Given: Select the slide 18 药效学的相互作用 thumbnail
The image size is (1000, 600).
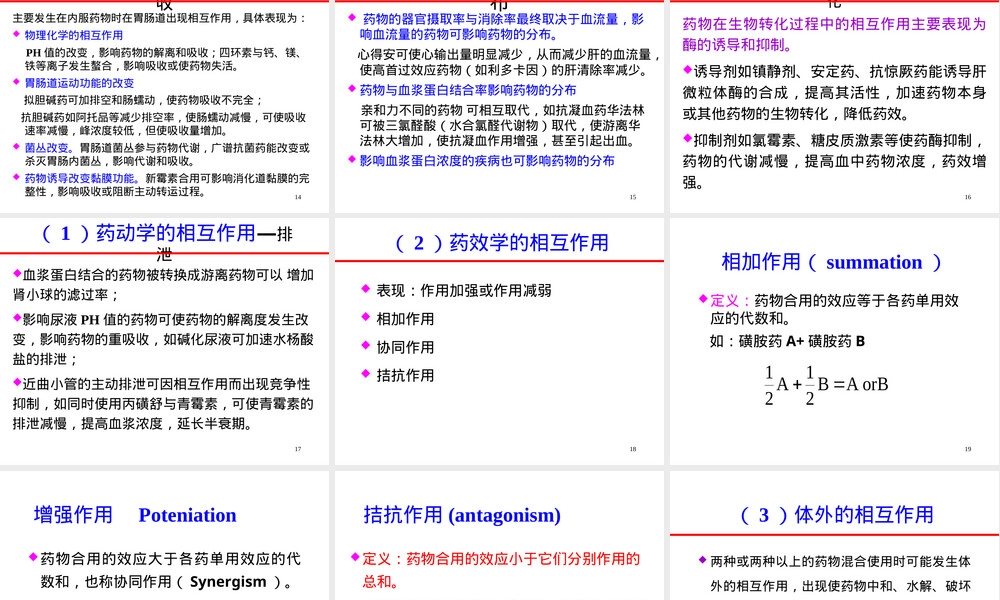Looking at the screenshot, I should coord(499,341).
